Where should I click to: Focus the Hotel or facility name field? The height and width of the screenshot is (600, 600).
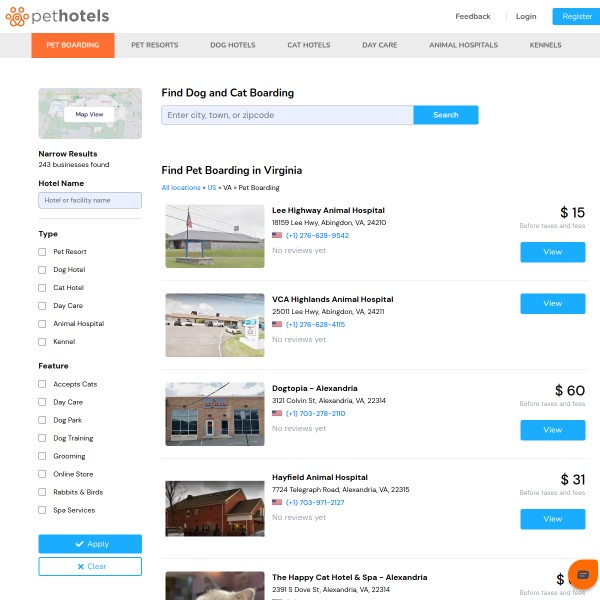point(90,201)
